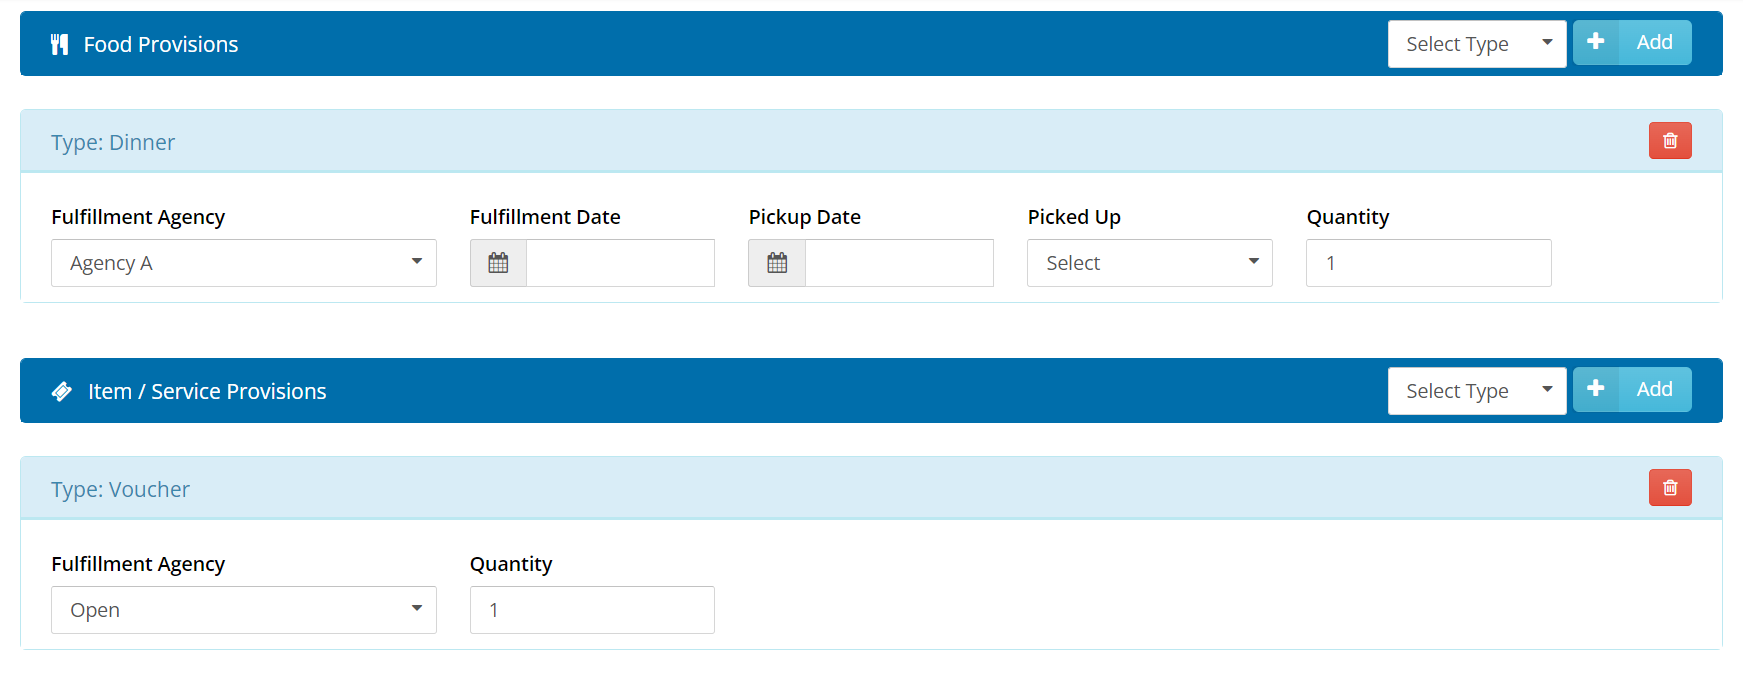The image size is (1743, 687).
Task: Click the Food Provisions utensils icon
Action: [60, 44]
